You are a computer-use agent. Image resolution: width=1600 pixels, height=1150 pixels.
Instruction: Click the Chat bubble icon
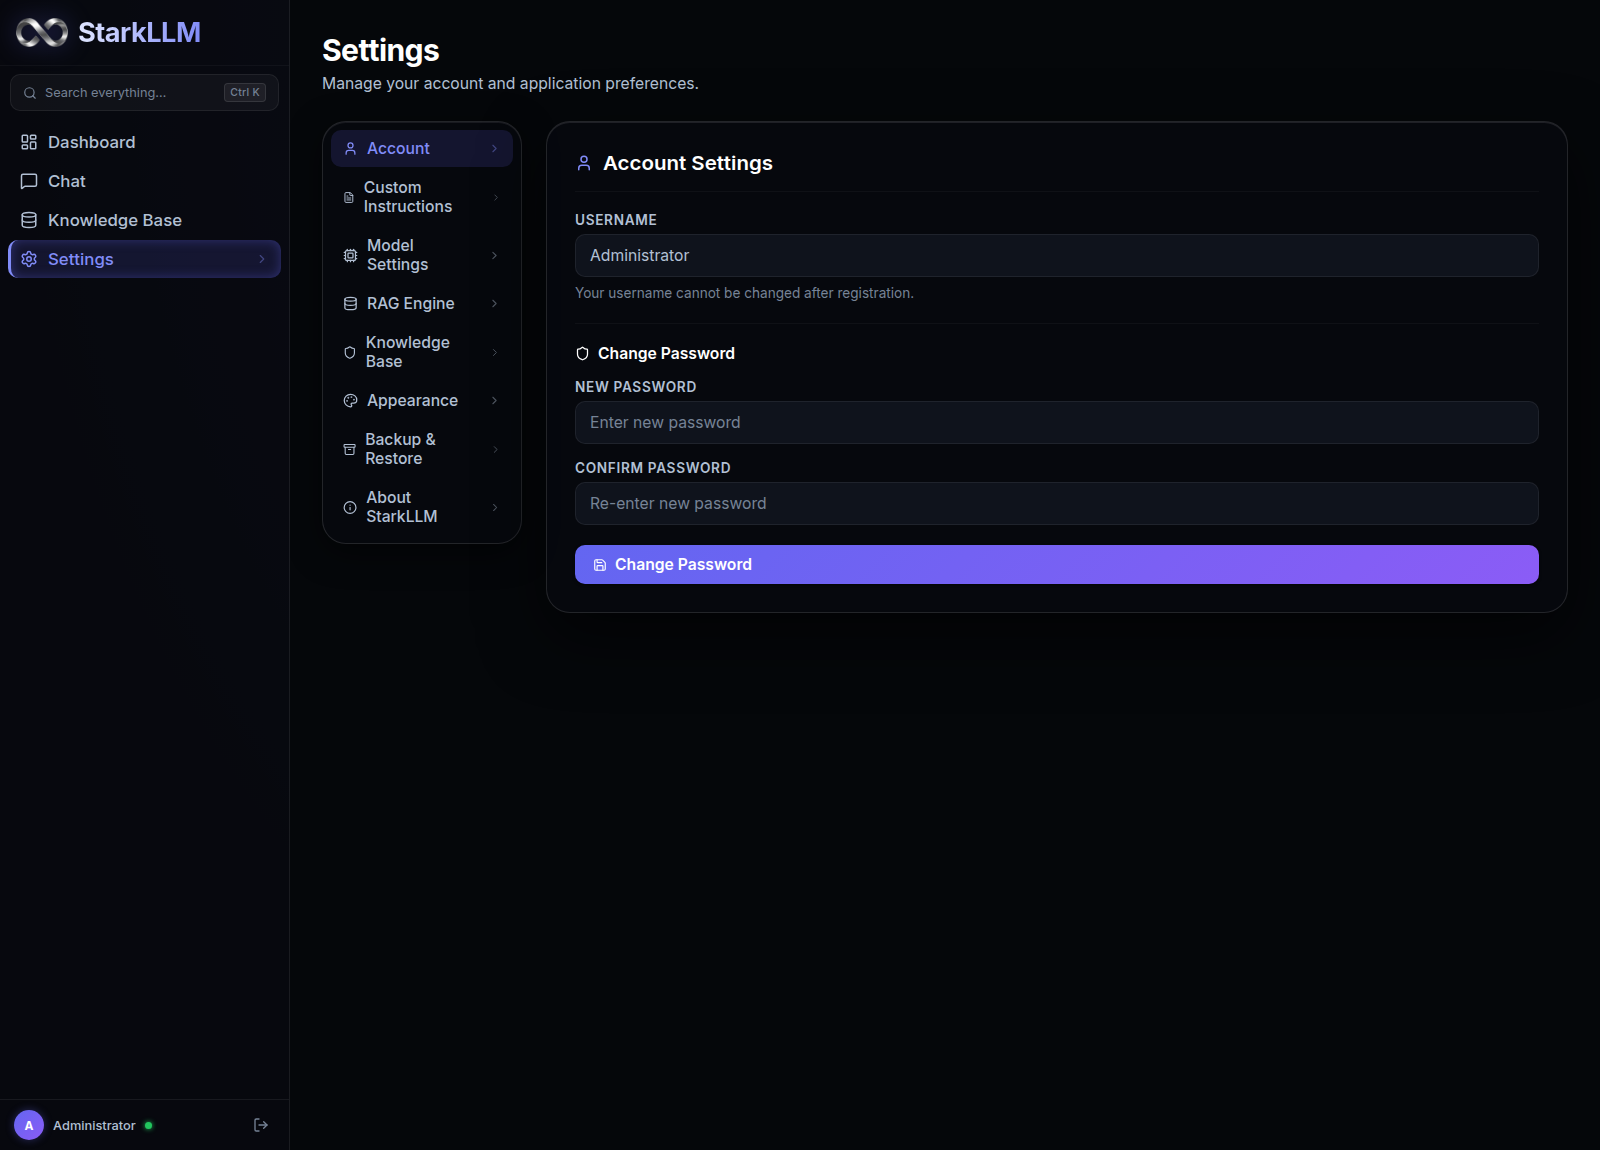(x=29, y=181)
